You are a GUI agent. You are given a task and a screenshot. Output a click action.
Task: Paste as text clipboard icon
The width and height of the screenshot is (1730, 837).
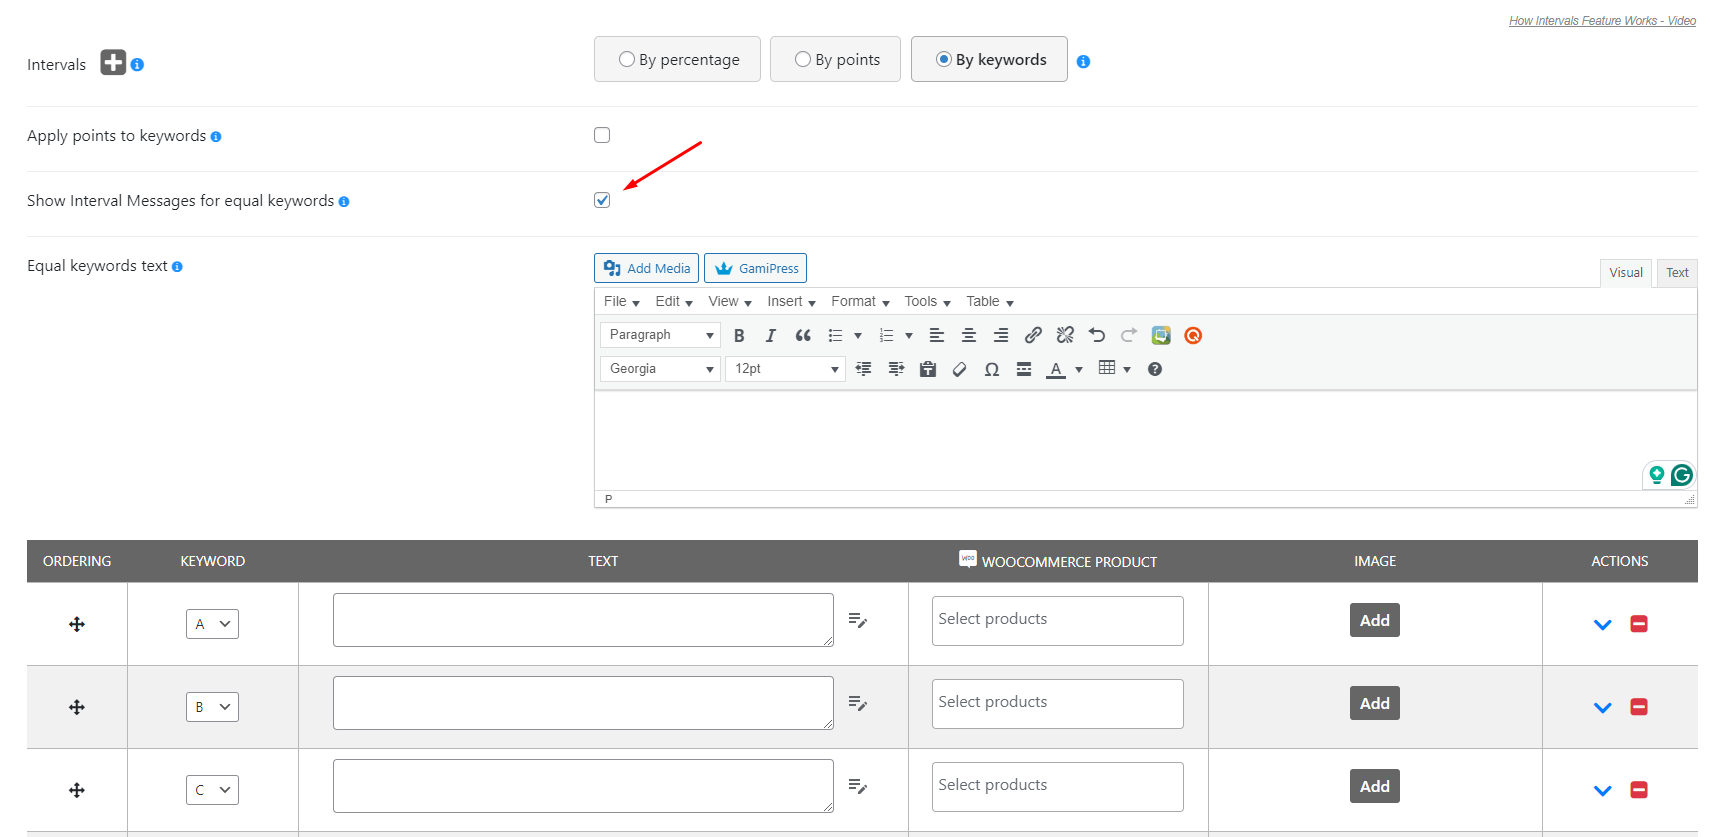(928, 369)
